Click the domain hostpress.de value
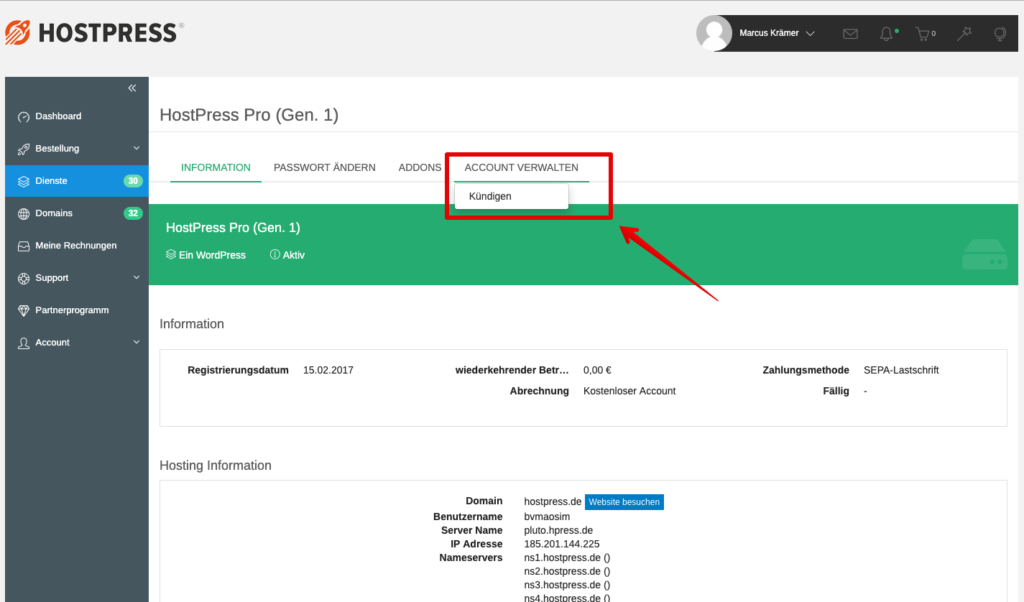 [552, 501]
